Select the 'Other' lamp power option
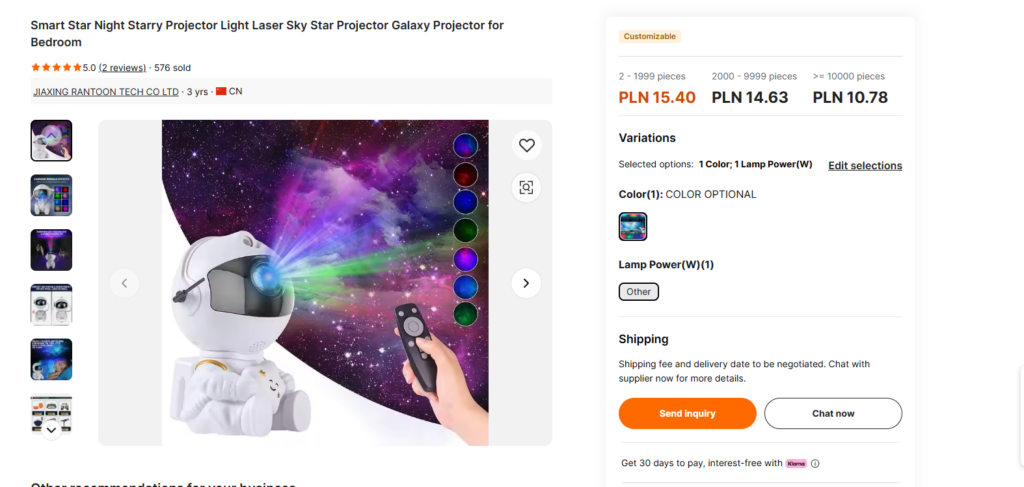The width and height of the screenshot is (1024, 487). (x=639, y=292)
